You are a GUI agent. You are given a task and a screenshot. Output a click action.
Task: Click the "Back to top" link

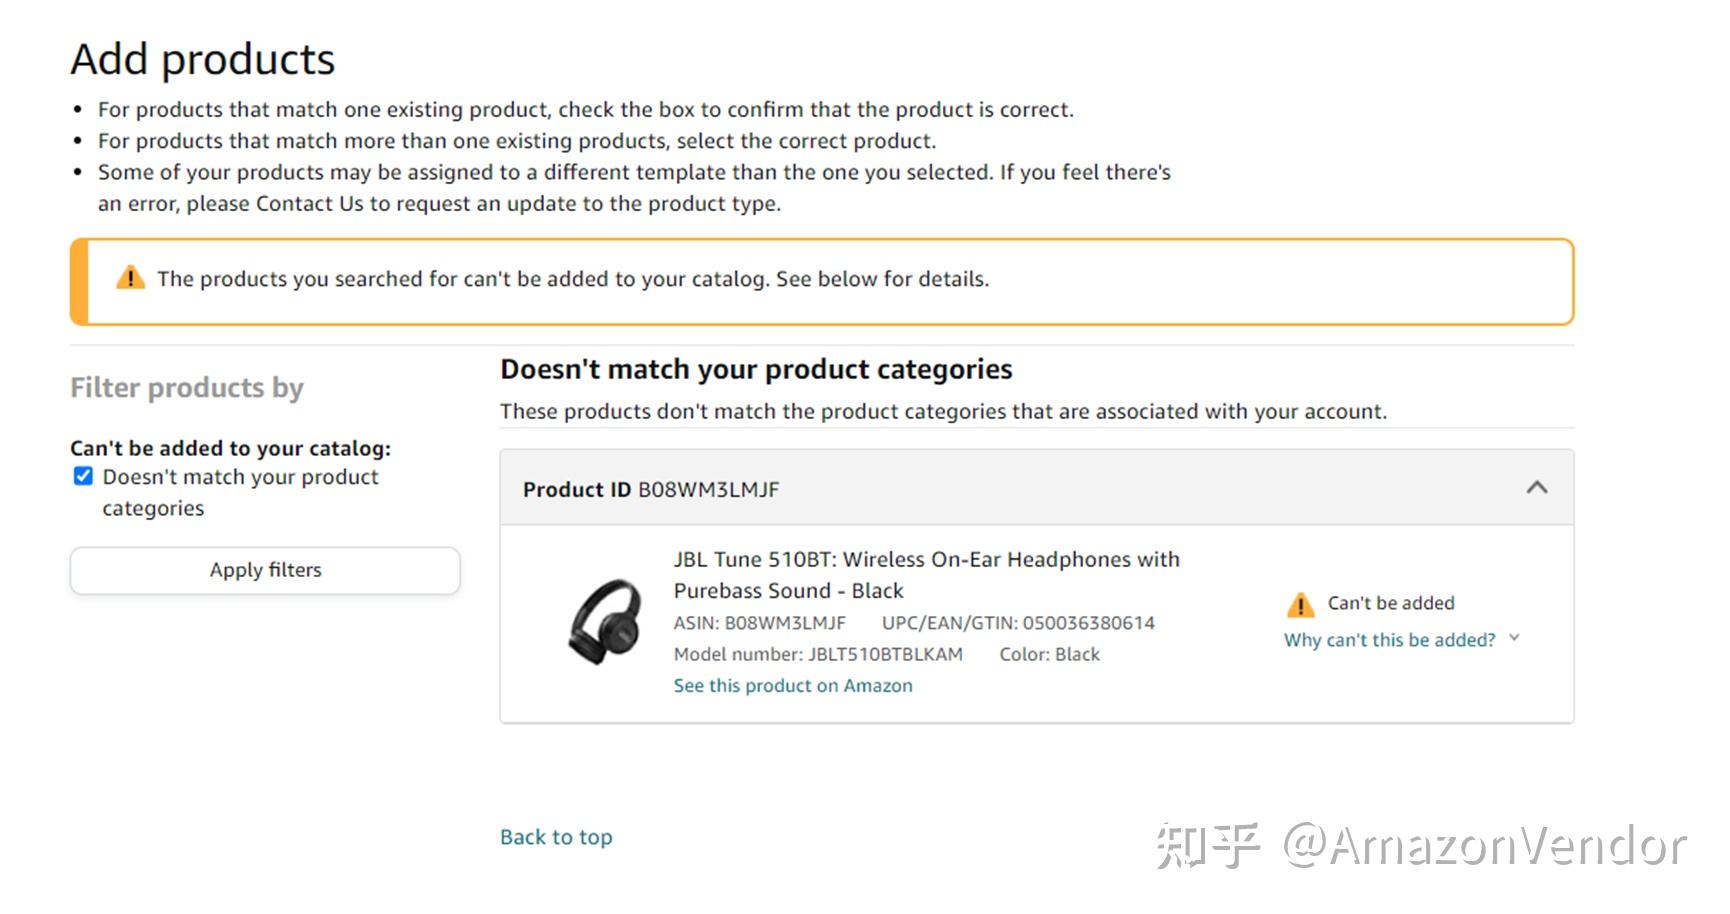[556, 837]
